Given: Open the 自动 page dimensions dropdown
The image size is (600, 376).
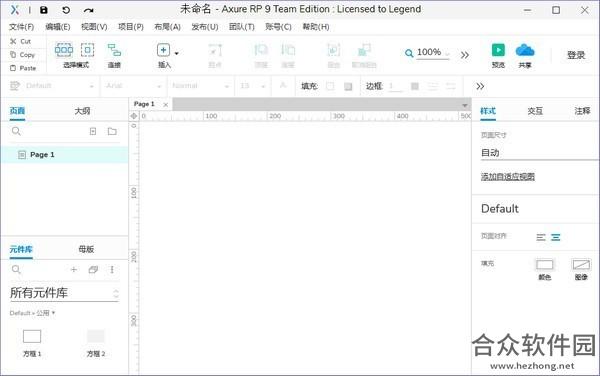Looking at the screenshot, I should coord(540,153).
